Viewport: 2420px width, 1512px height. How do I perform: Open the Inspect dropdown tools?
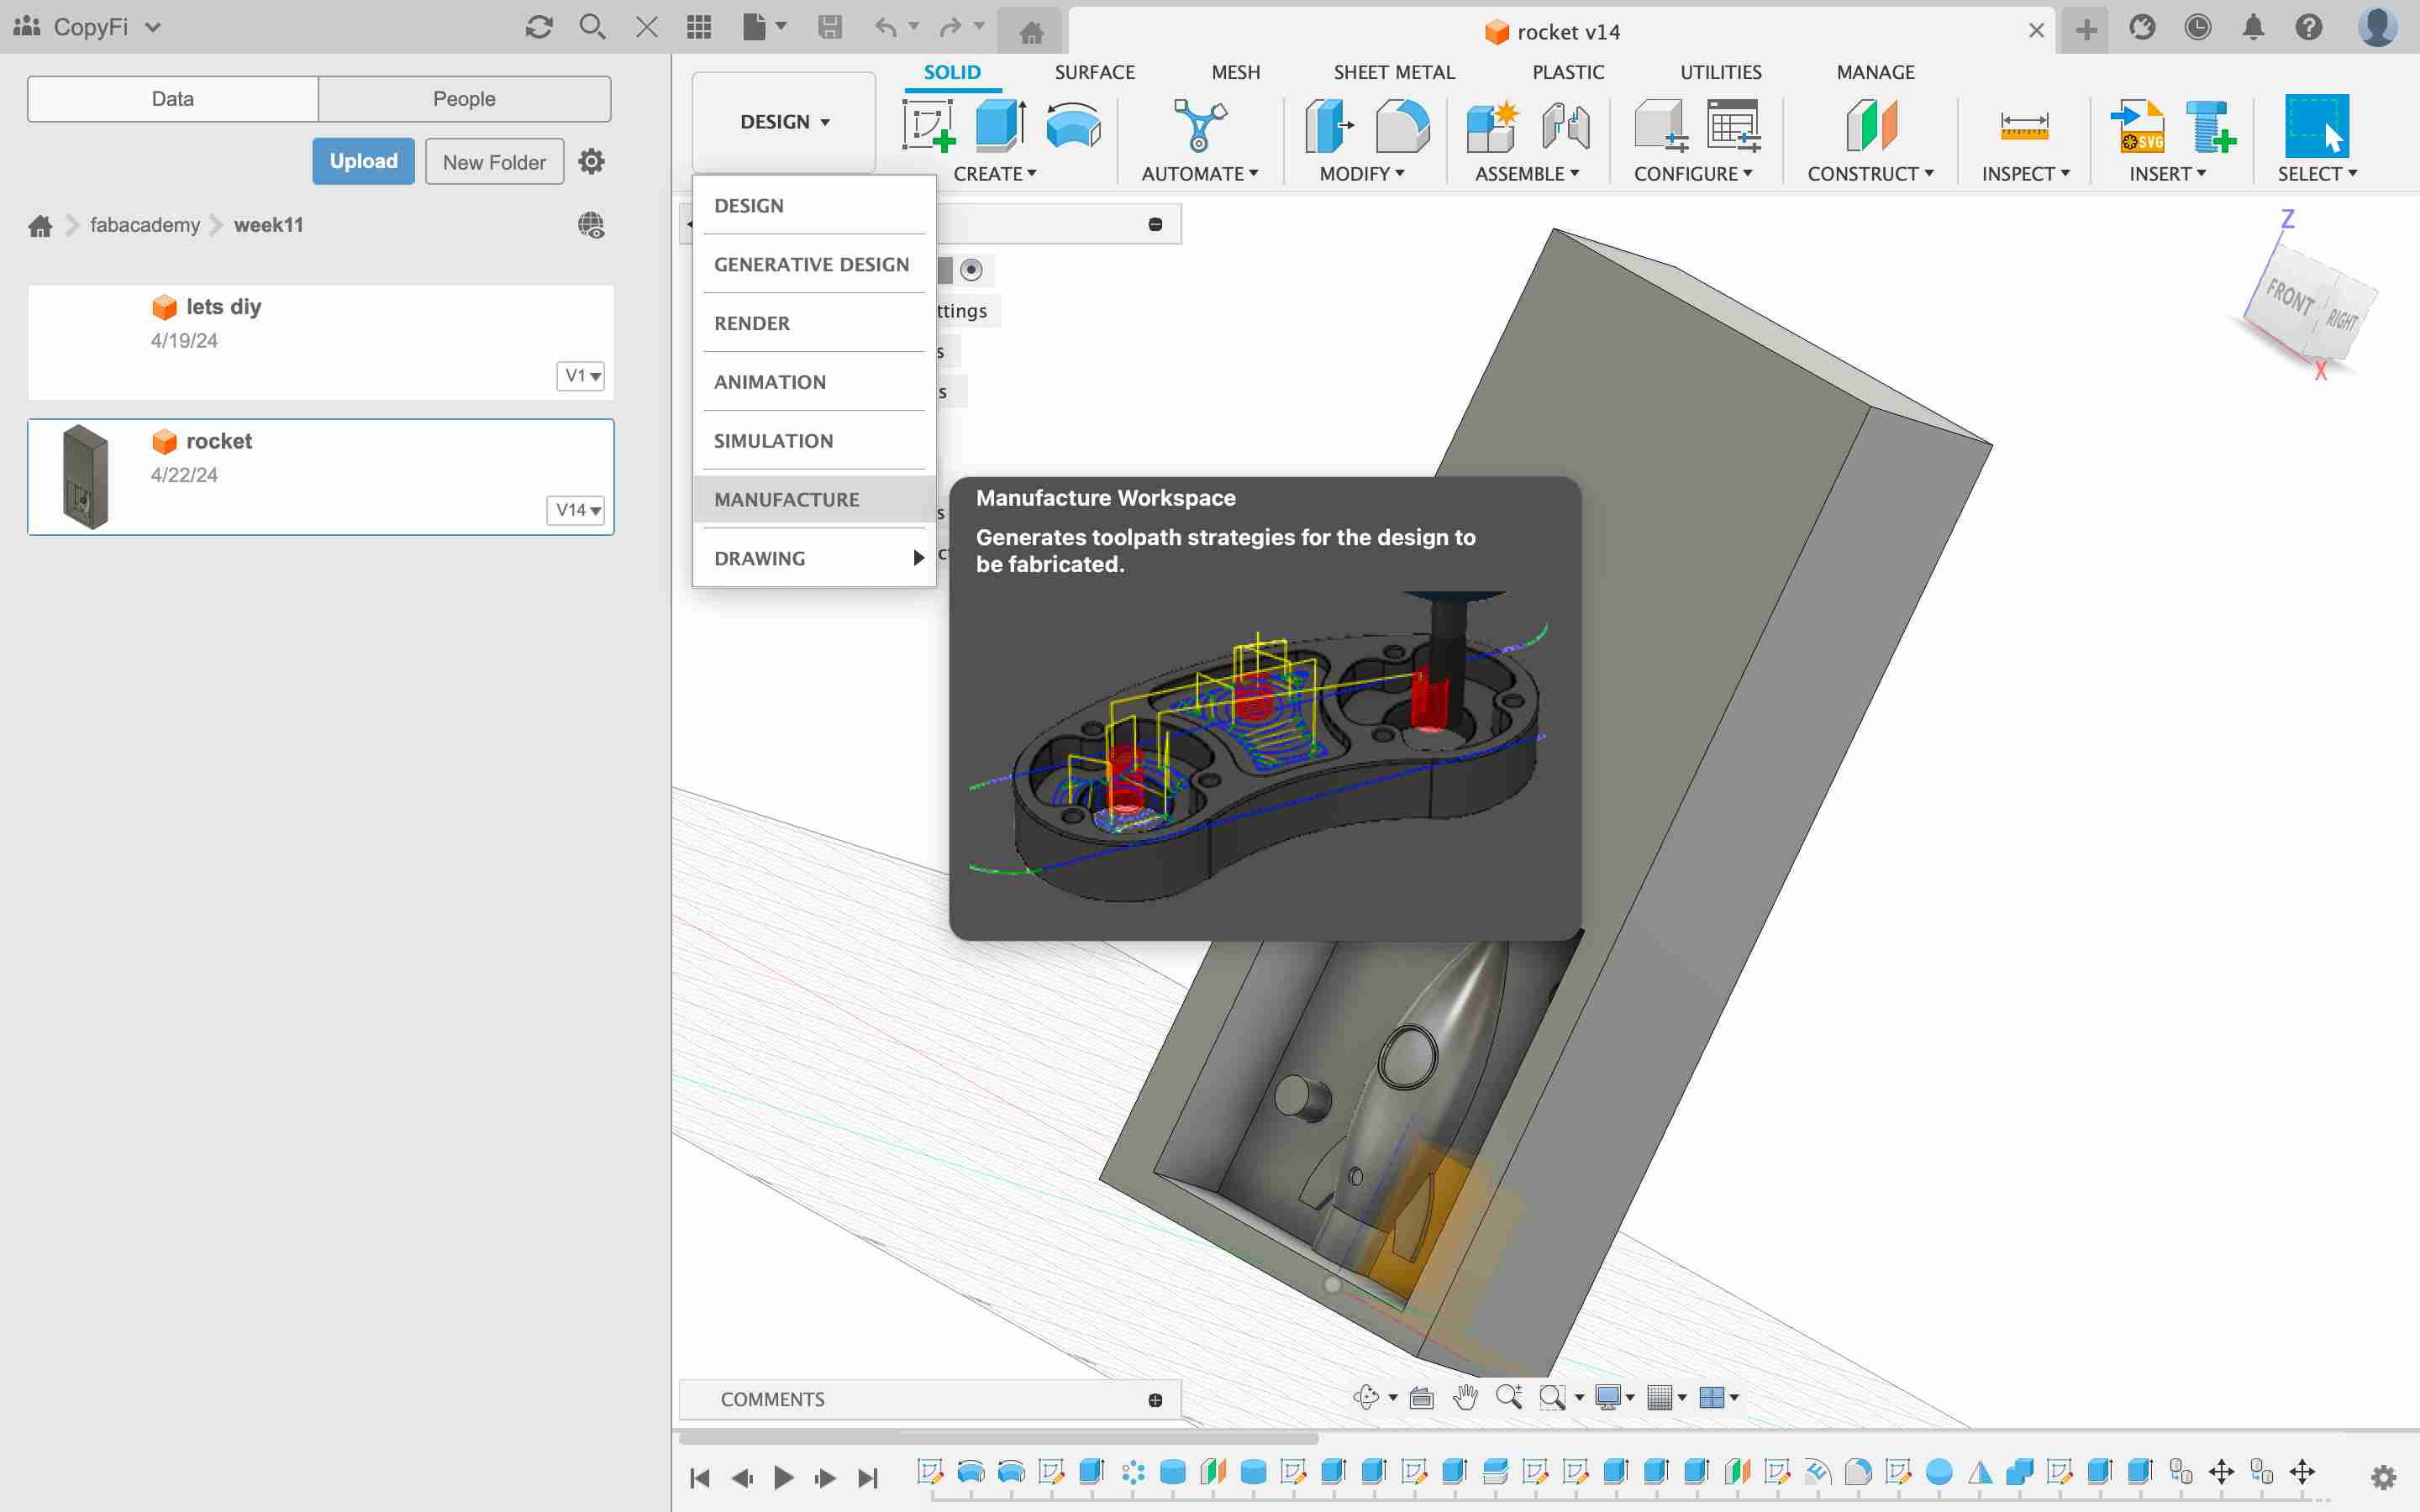point(2026,172)
